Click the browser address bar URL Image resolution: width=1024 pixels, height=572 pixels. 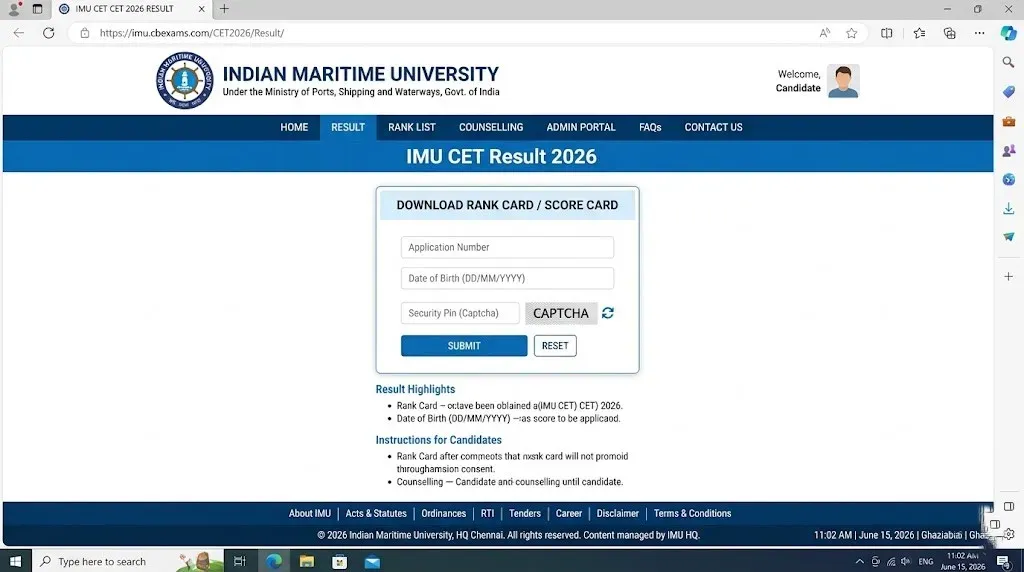click(191, 33)
